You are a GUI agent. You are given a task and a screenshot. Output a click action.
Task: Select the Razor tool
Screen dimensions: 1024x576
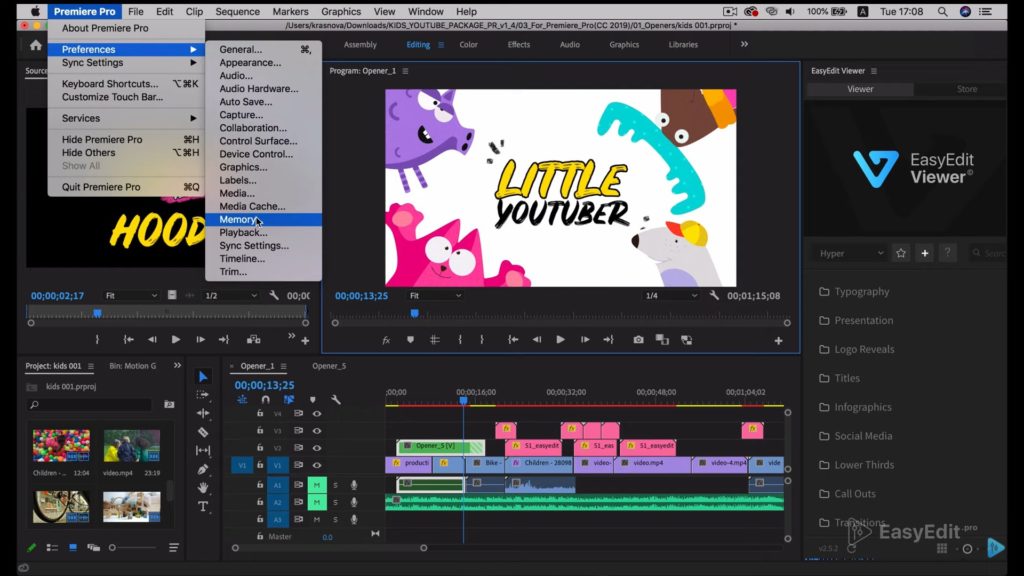pos(203,432)
